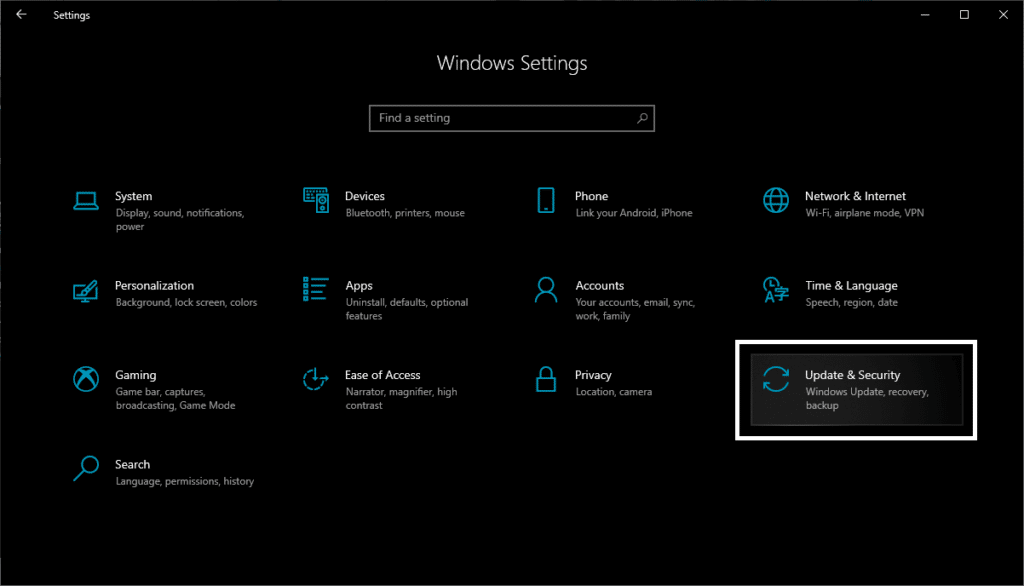Maximize the Settings window
This screenshot has width=1024, height=586.
click(964, 14)
